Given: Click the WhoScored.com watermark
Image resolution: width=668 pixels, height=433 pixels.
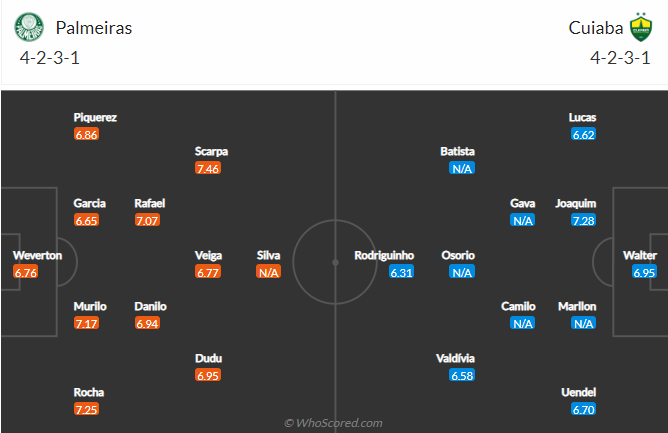Looking at the screenshot, I should (x=333, y=423).
